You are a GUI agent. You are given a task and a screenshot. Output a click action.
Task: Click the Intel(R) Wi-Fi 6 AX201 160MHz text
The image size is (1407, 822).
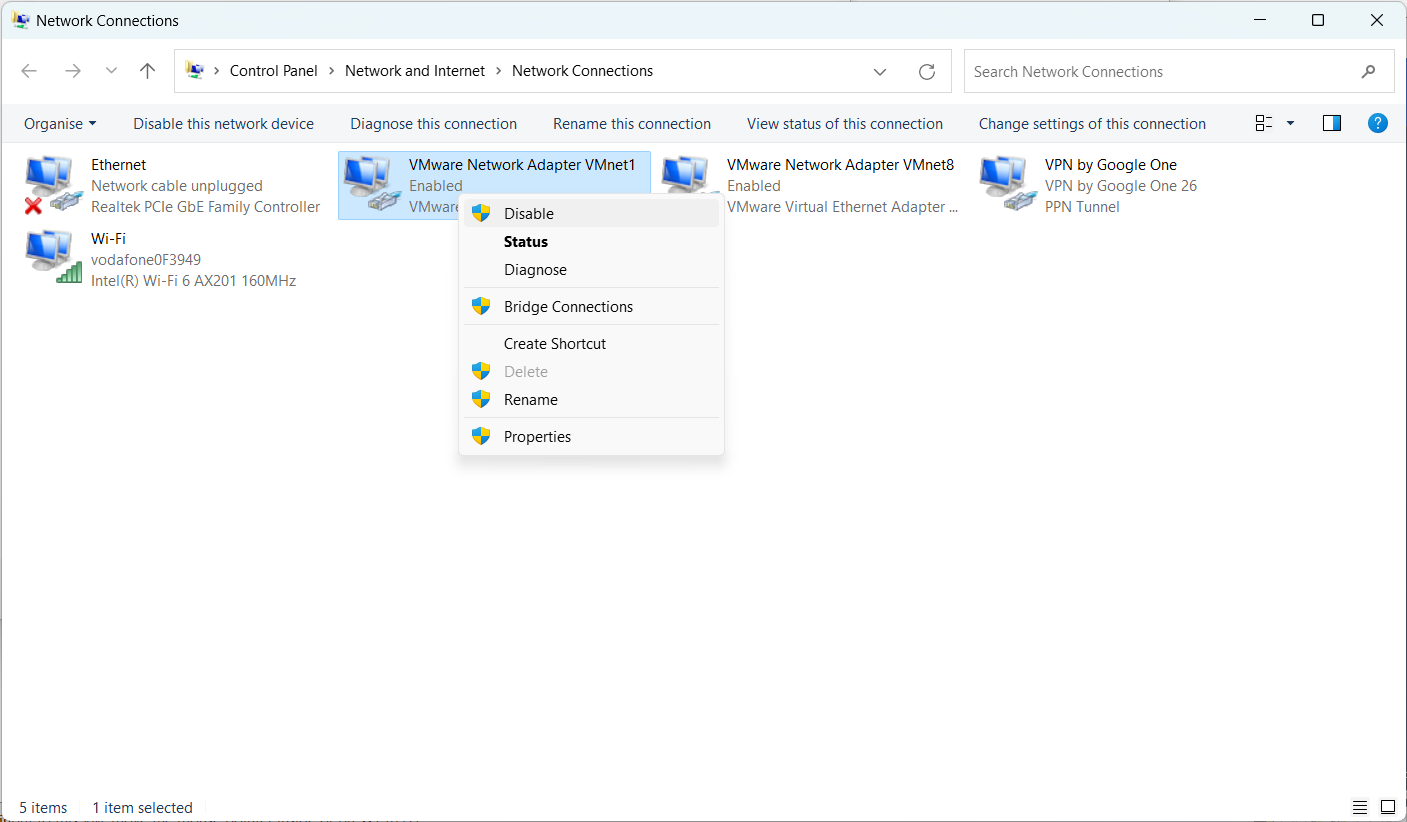pos(194,281)
